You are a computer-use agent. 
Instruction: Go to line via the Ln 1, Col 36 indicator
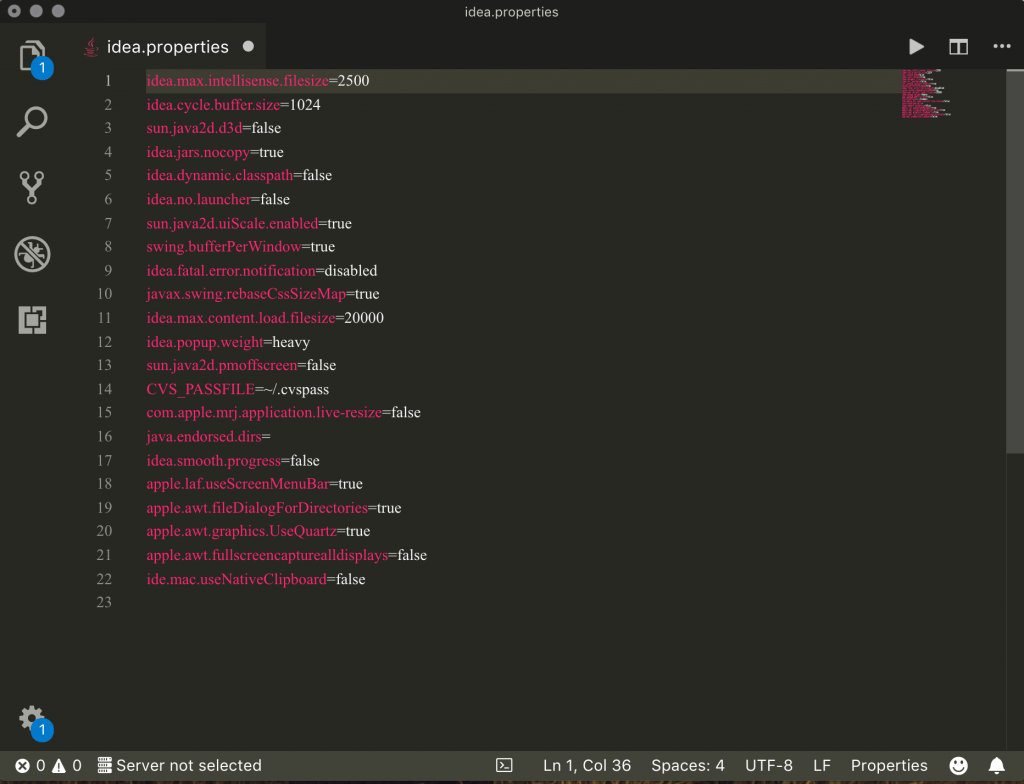click(x=587, y=765)
